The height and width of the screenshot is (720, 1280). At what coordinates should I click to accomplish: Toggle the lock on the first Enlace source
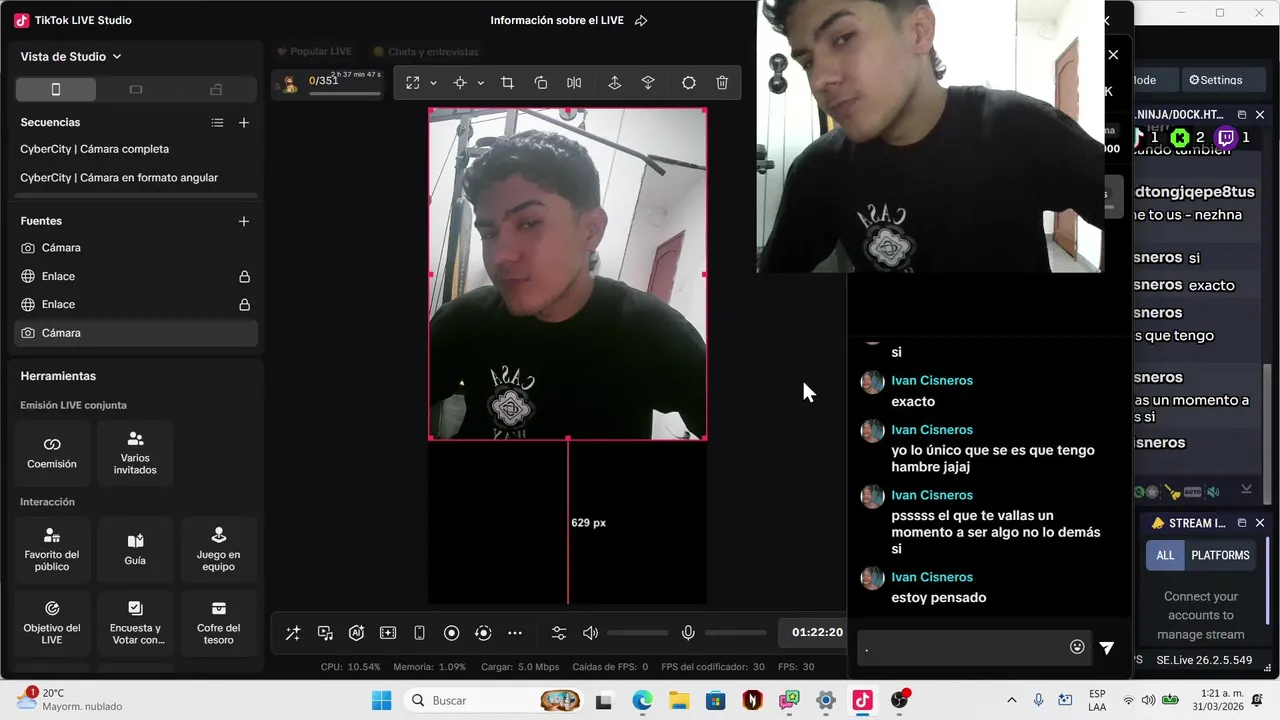click(244, 276)
